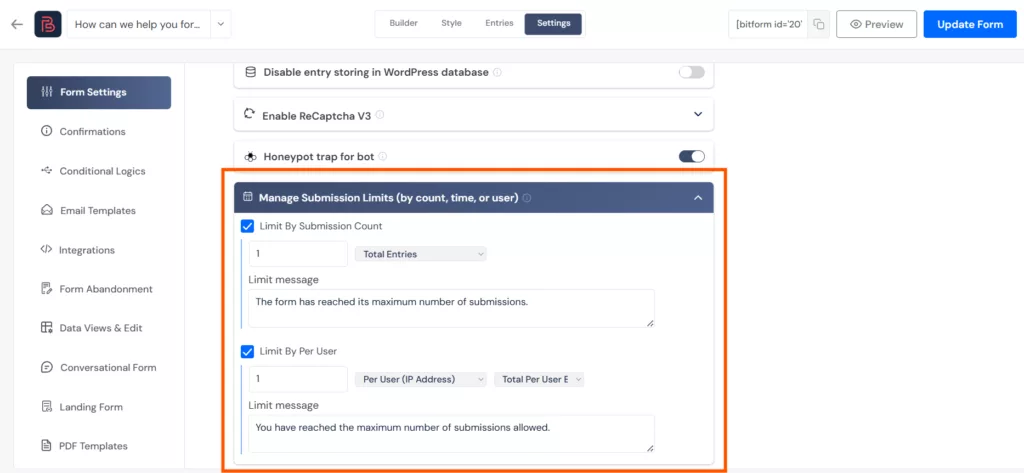Open the Total Entries dropdown
1024x473 pixels.
pyautogui.click(x=421, y=254)
